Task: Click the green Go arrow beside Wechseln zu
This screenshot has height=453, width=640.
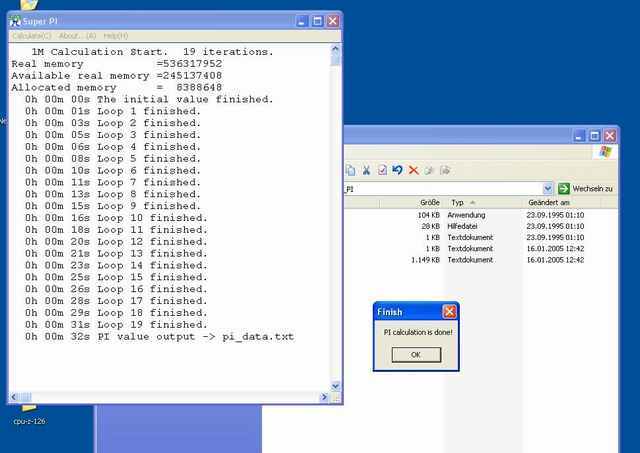Action: [x=564, y=189]
